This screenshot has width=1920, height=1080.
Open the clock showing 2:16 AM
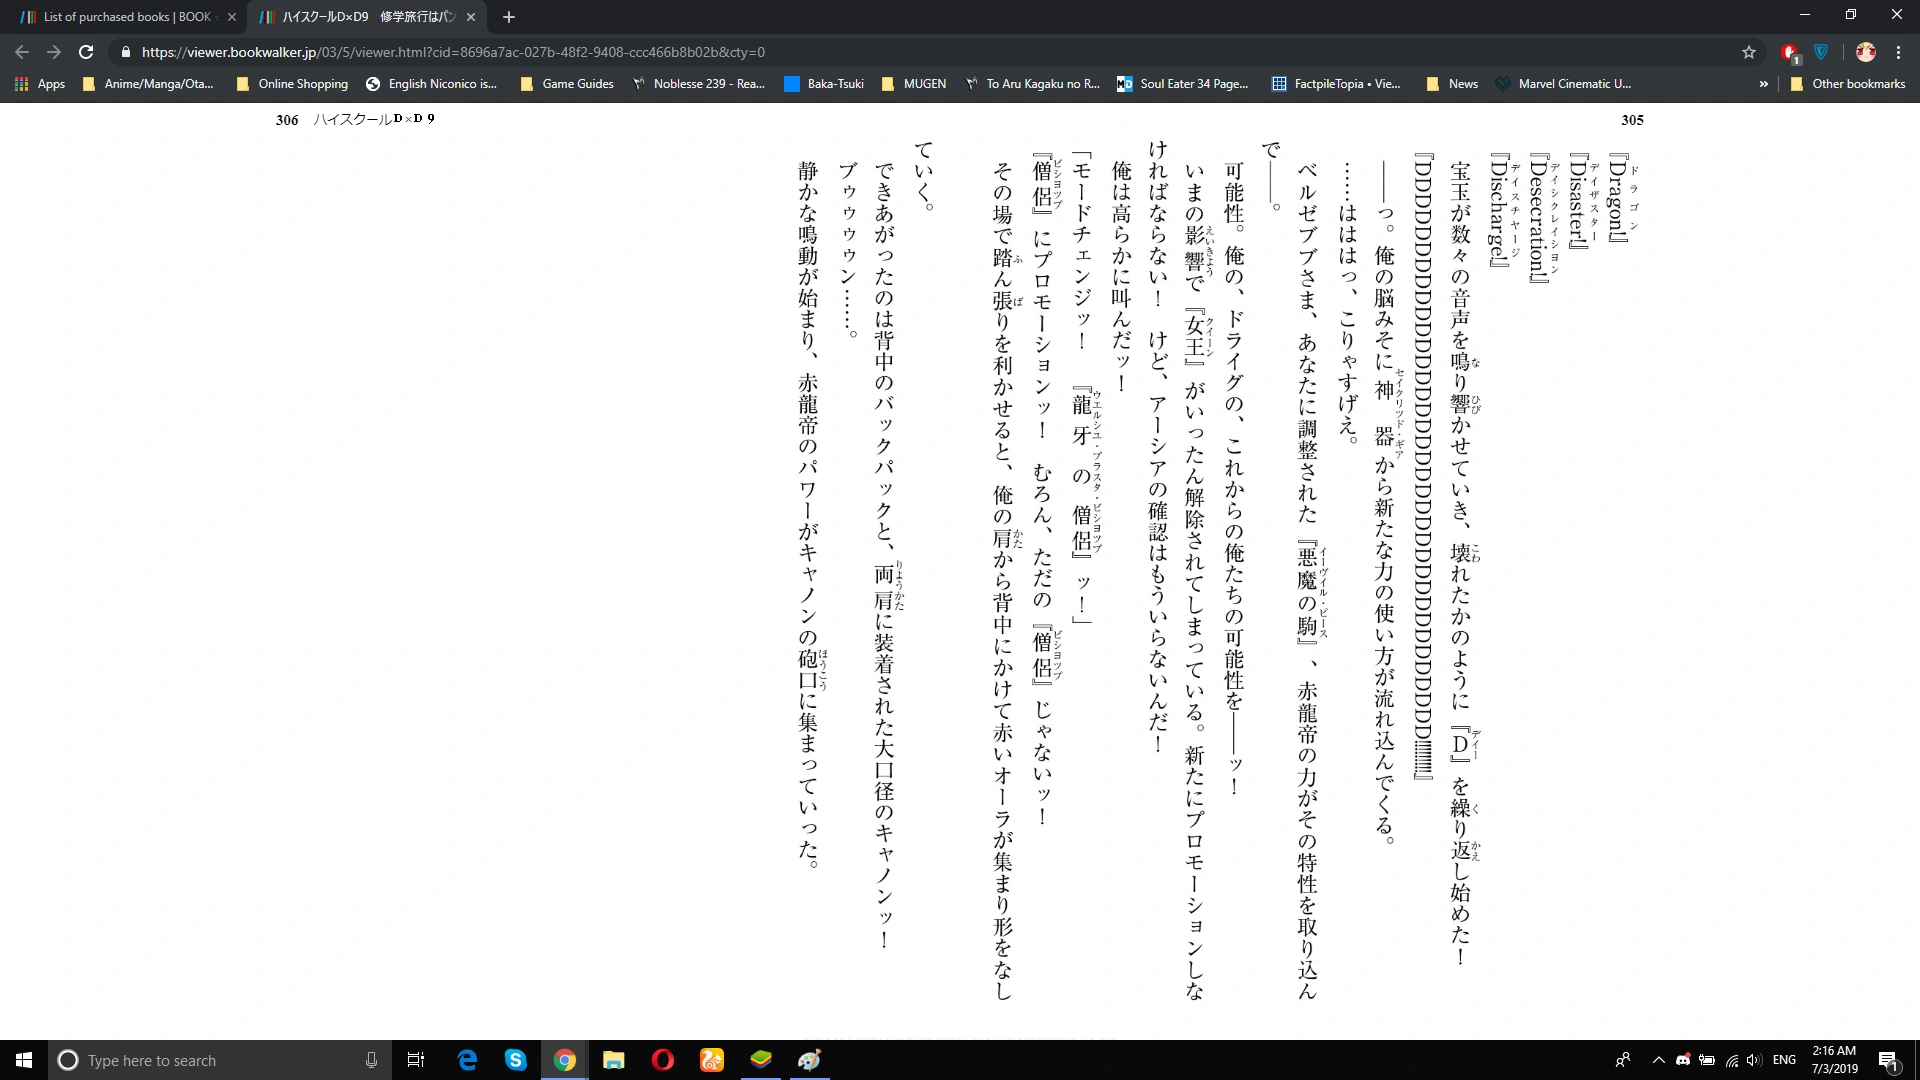click(x=1834, y=1060)
